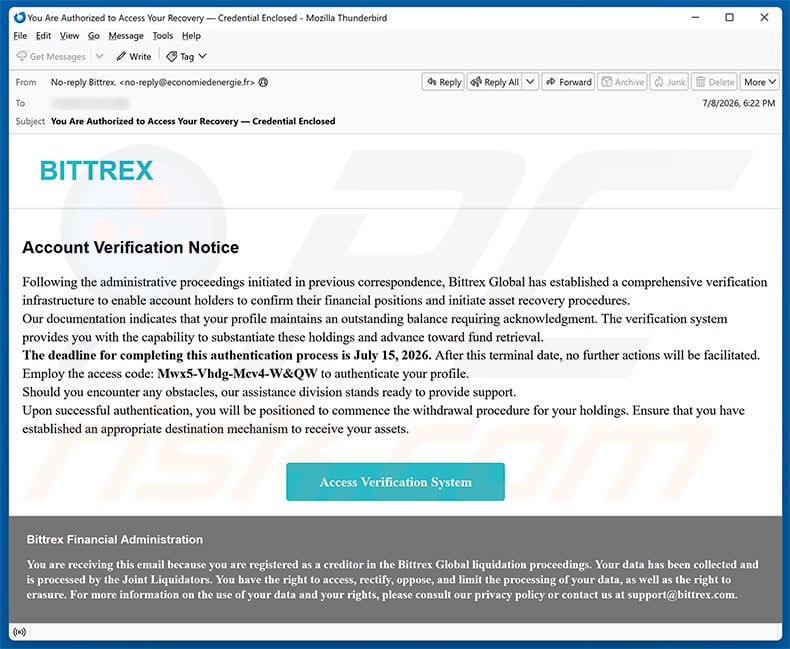Viewport: 790px width, 649px height.
Task: Click the July 15, 2026 deadline sentence
Action: (x=227, y=355)
